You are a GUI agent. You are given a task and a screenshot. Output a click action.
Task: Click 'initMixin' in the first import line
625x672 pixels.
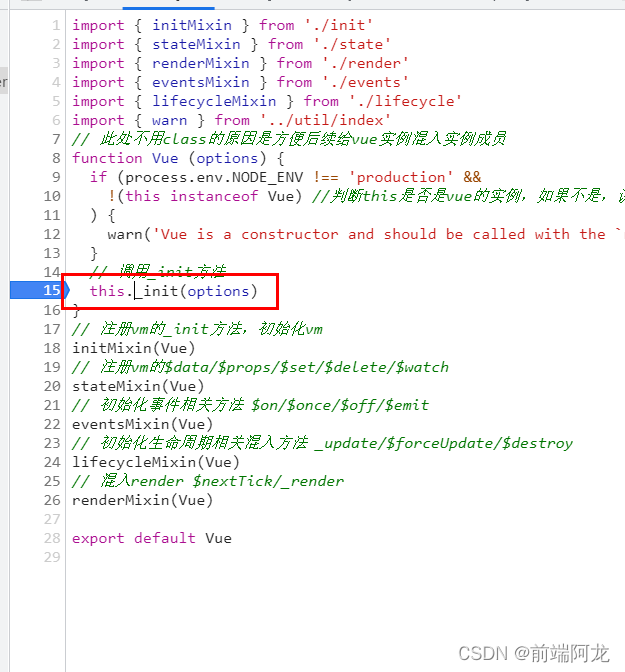point(192,25)
